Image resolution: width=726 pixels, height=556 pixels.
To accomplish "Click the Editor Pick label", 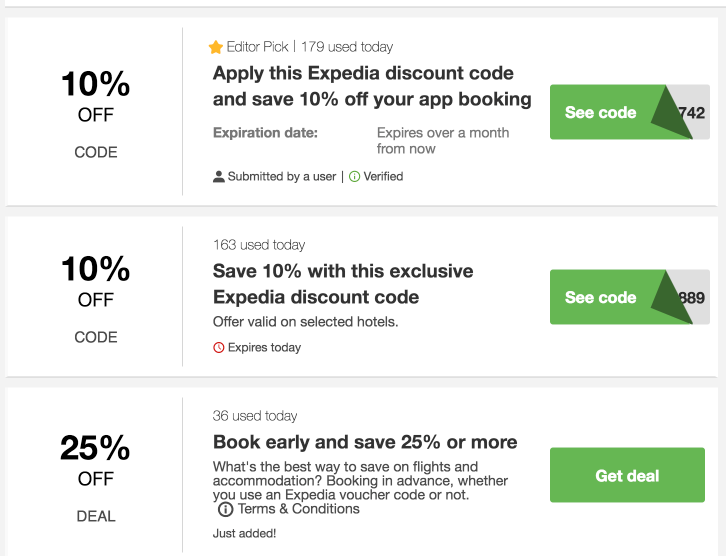I will point(258,47).
